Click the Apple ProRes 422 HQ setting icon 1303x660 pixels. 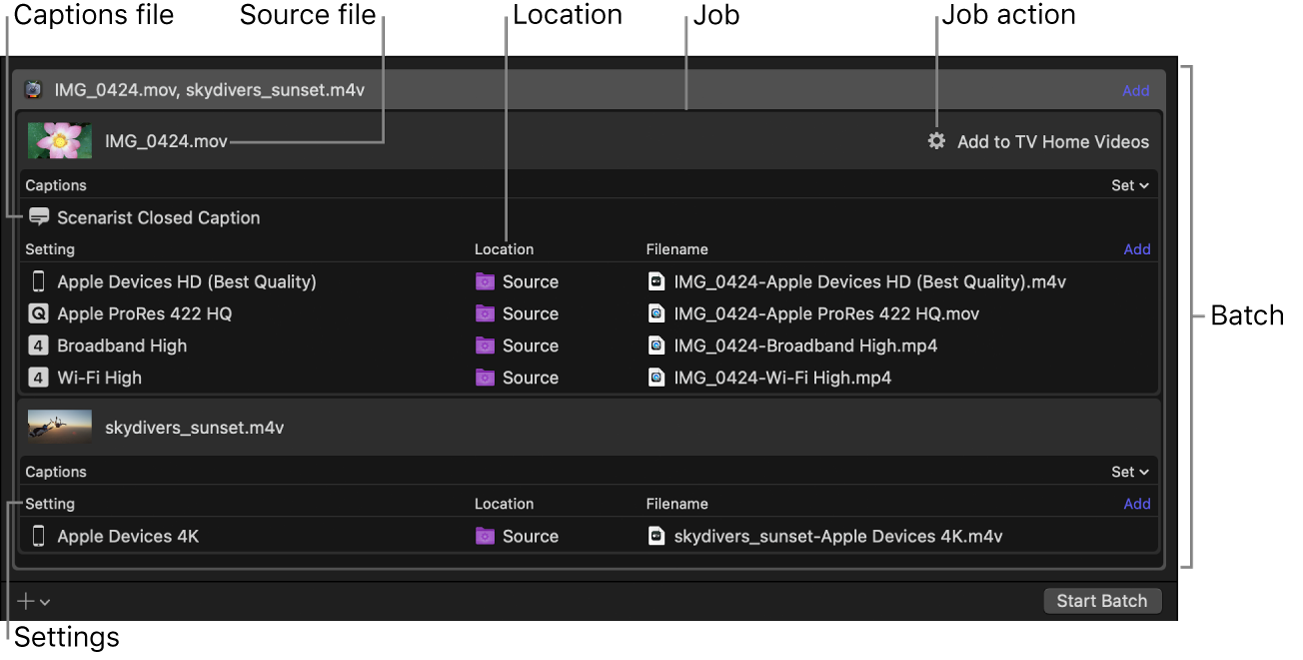[x=40, y=313]
